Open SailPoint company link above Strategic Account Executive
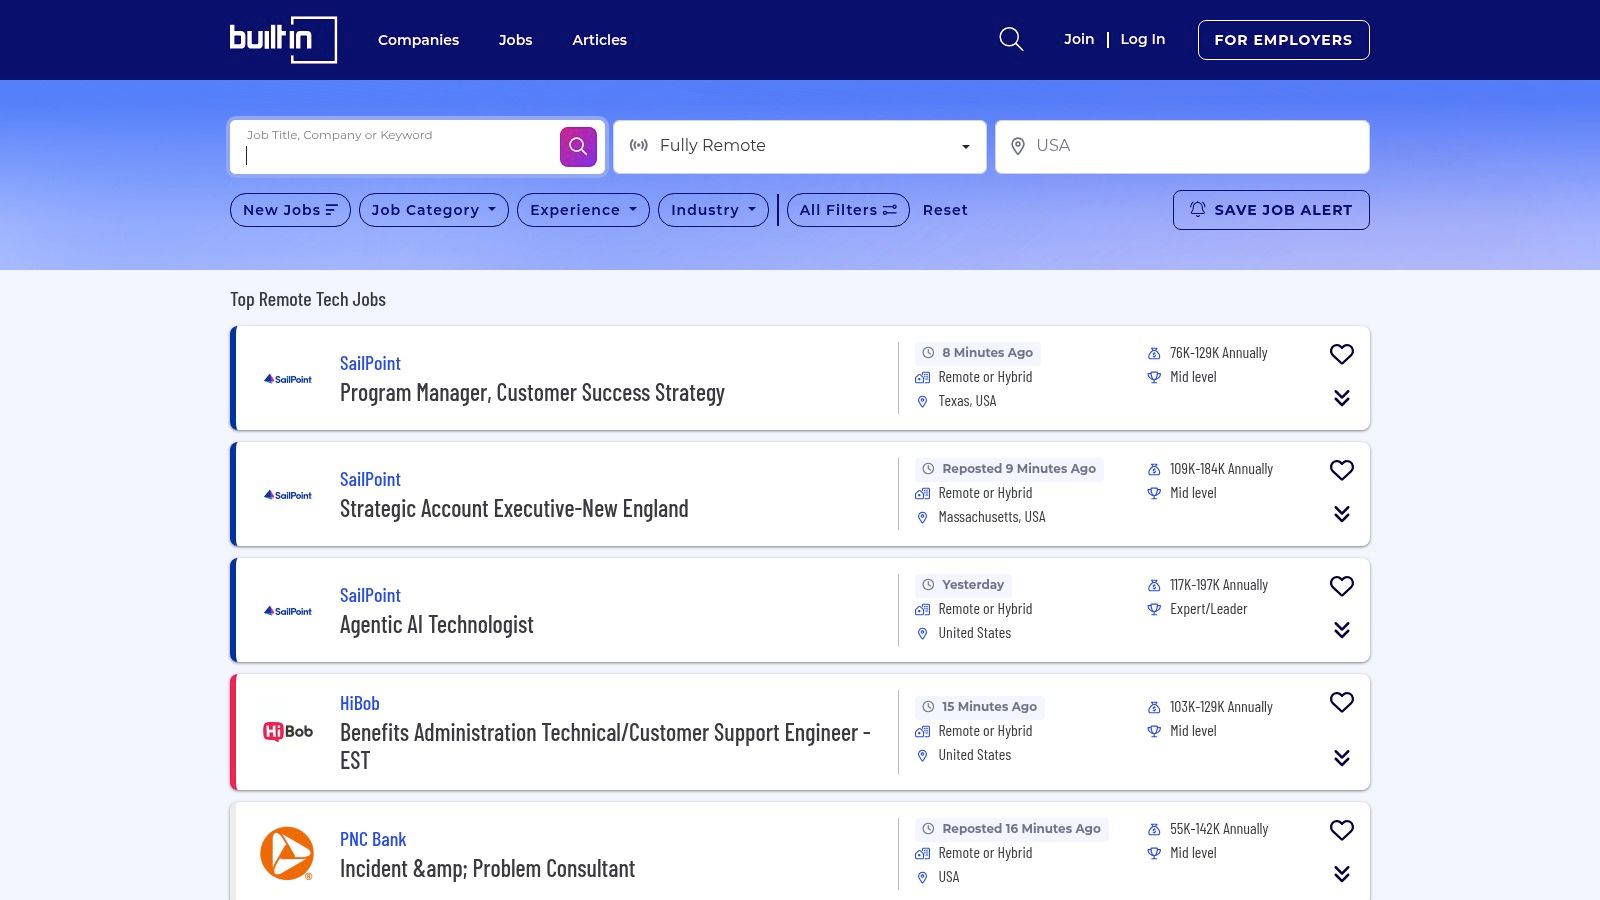The height and width of the screenshot is (900, 1600). (370, 479)
